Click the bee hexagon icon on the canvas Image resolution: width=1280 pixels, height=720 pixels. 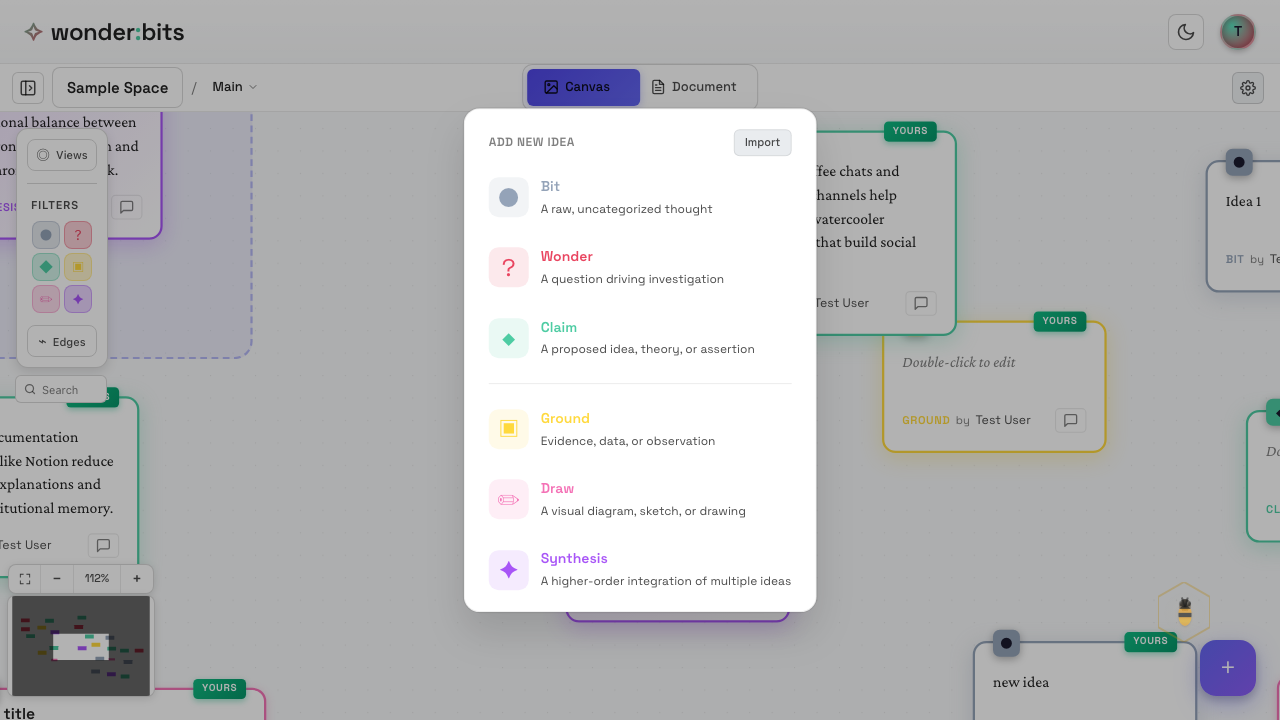[x=1184, y=610]
